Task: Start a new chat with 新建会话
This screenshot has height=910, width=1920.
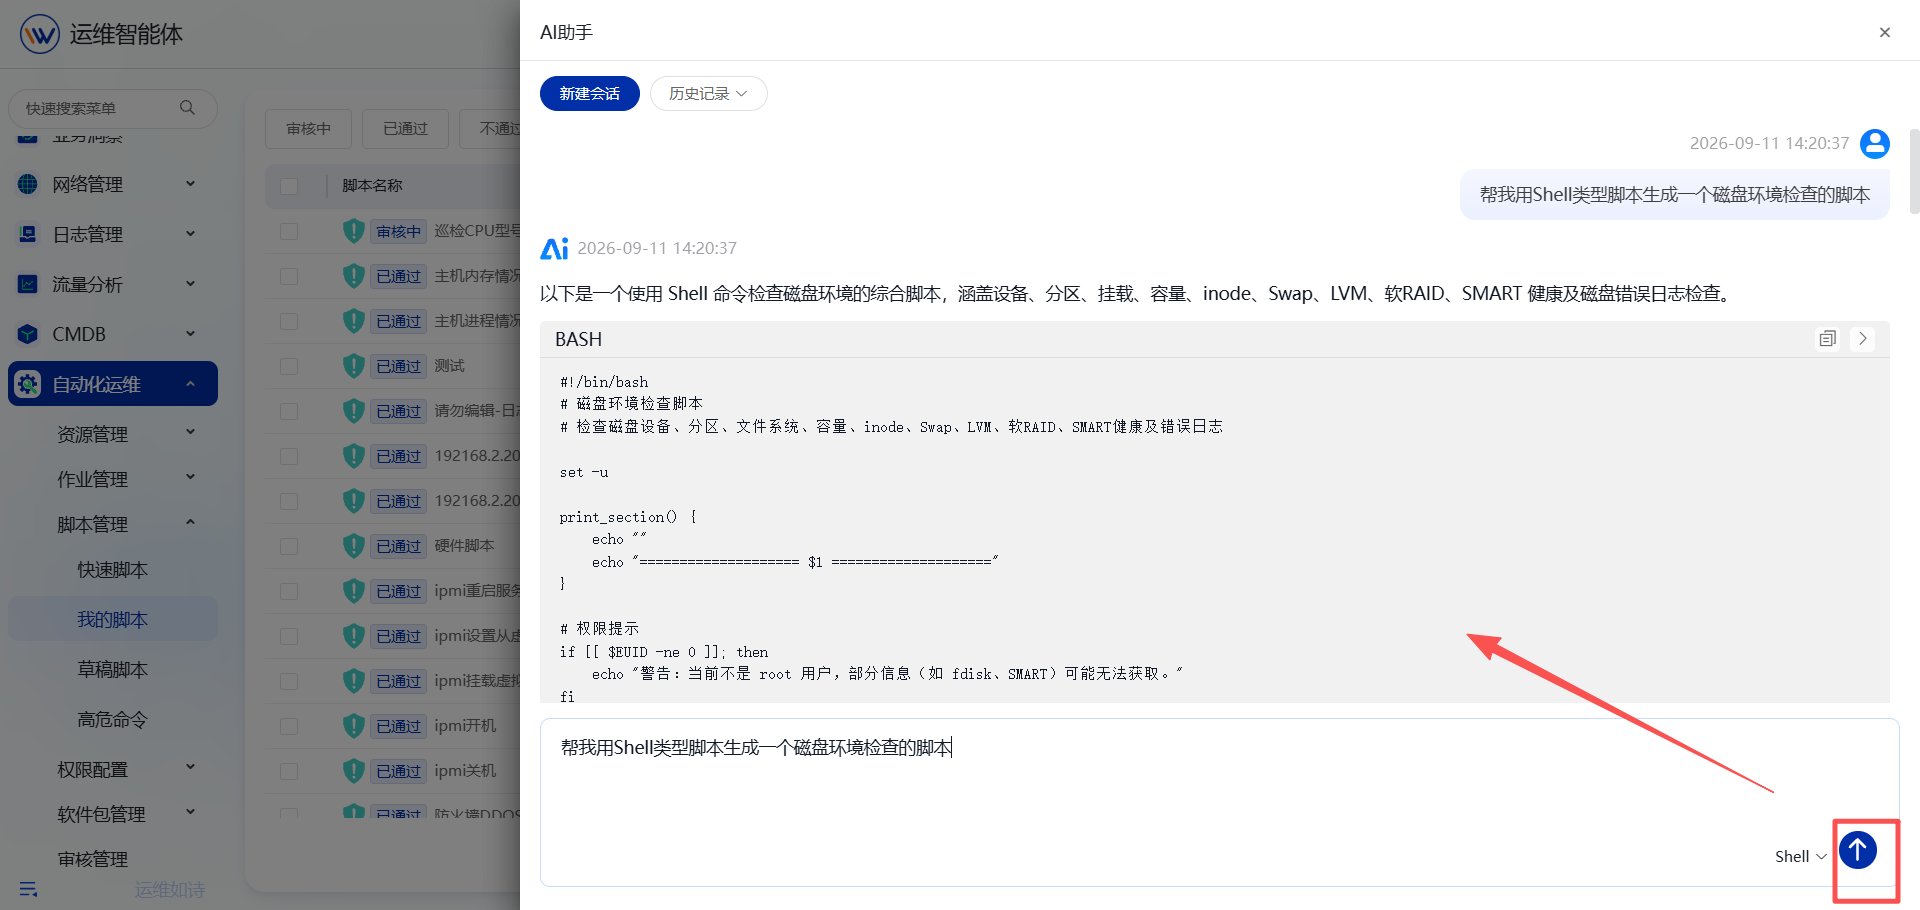Action: coord(589,93)
